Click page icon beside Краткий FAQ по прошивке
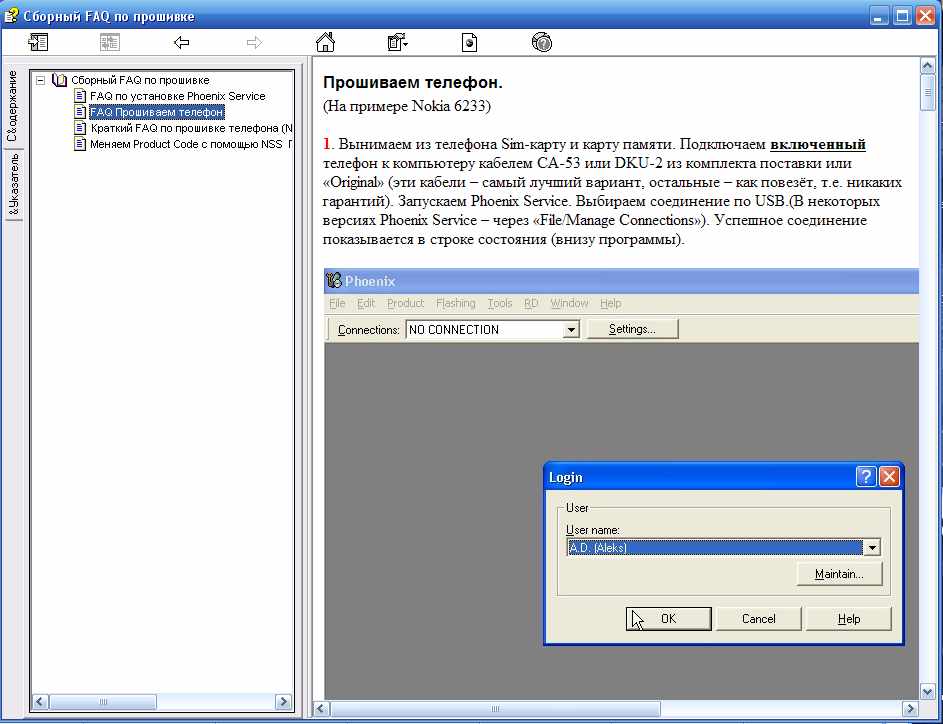943x724 pixels. [80, 127]
